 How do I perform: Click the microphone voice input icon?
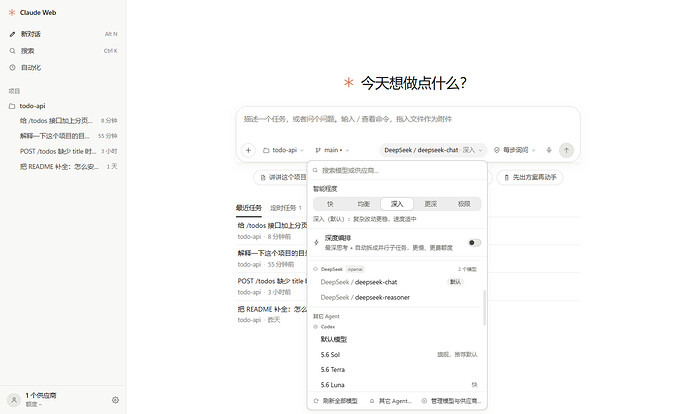click(x=549, y=150)
